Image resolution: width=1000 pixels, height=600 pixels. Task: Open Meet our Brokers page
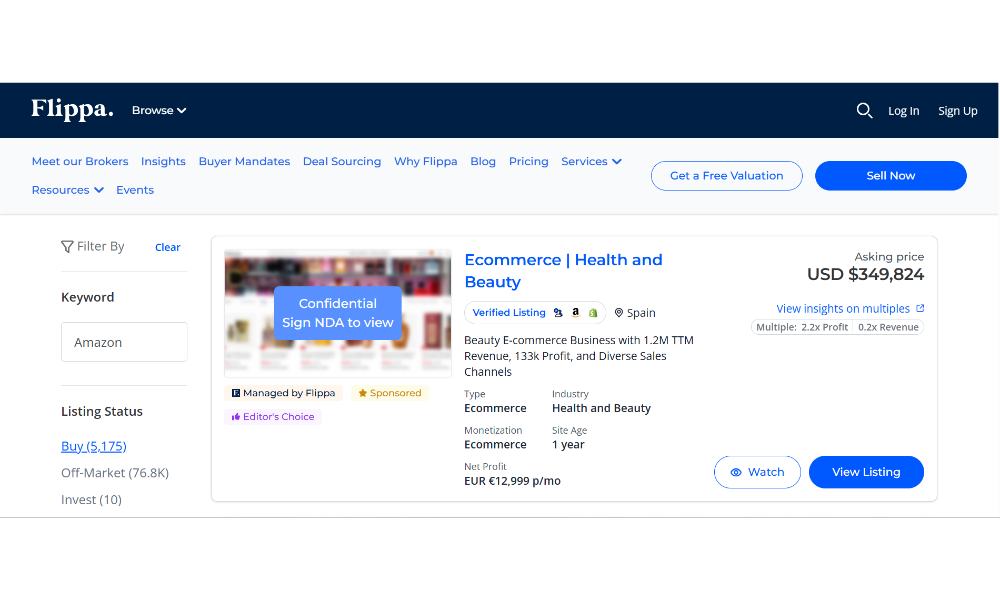tap(80, 161)
